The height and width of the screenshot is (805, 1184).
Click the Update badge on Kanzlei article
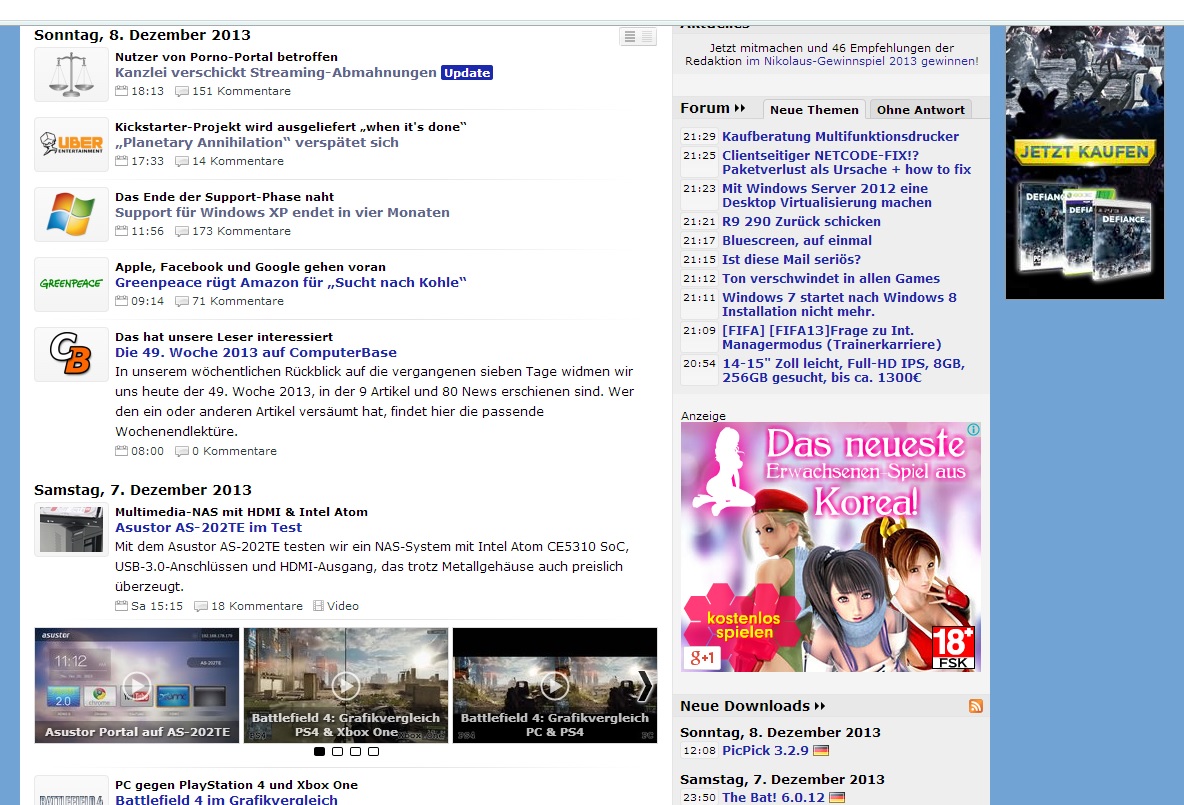[467, 72]
